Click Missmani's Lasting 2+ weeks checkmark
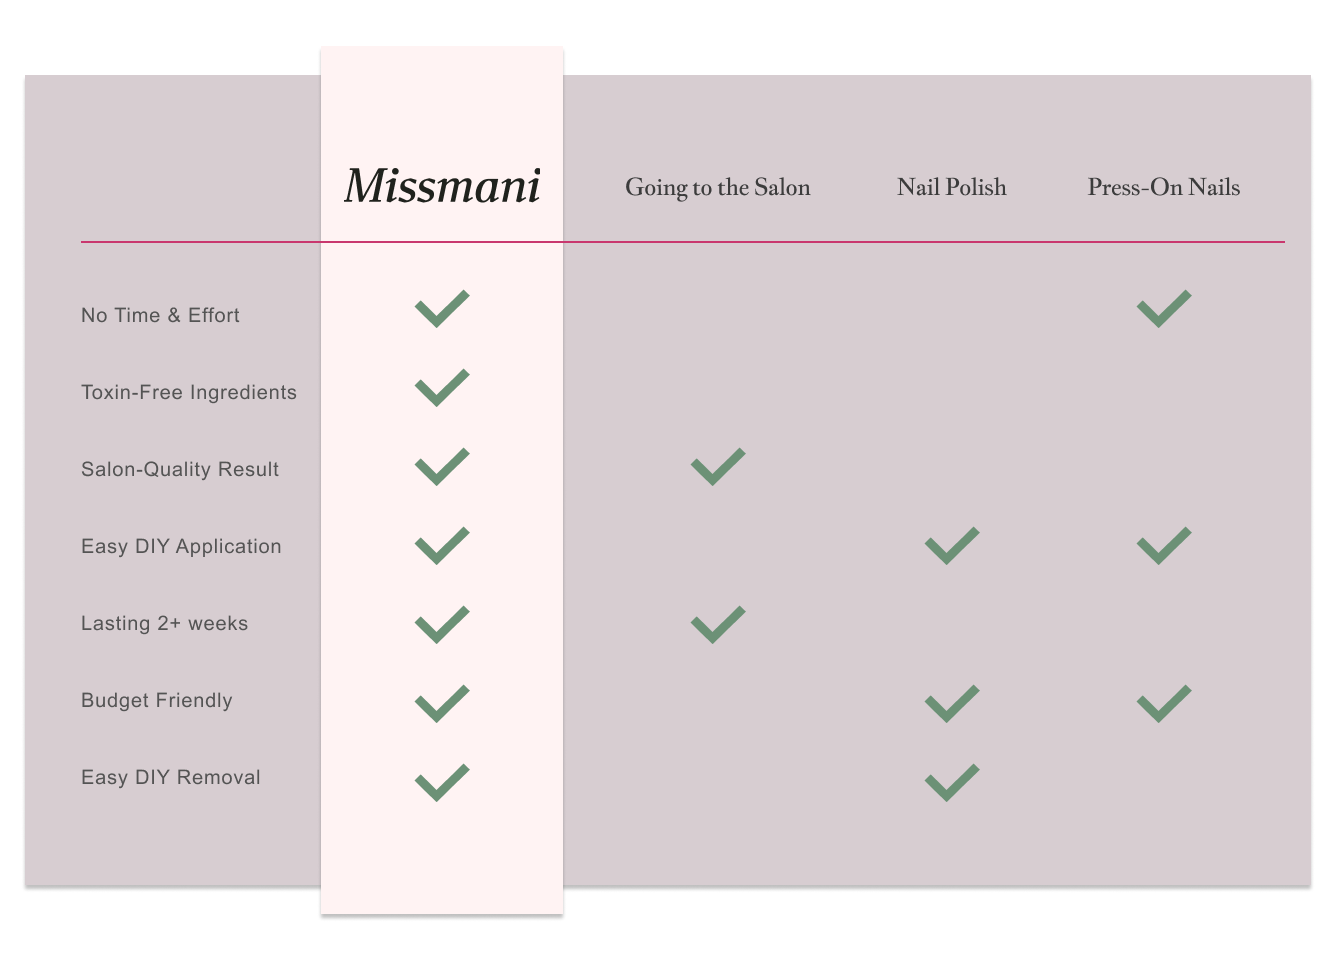This screenshot has width=1333, height=959. coord(442,625)
